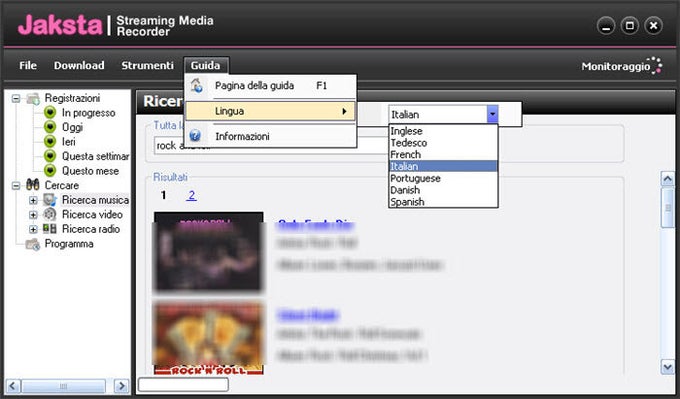Click the Ricerca video film reel icon
The height and width of the screenshot is (399, 680).
(50, 214)
